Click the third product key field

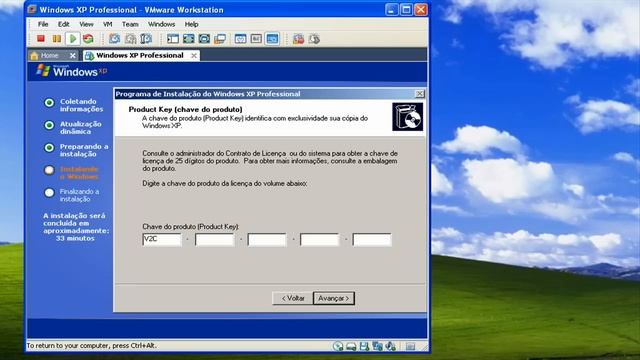pyautogui.click(x=267, y=240)
